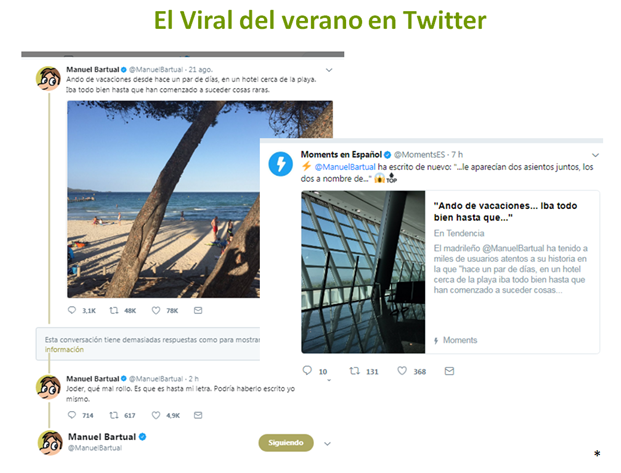
Task: Toggle the Siguiendo follow button
Action: [286, 443]
